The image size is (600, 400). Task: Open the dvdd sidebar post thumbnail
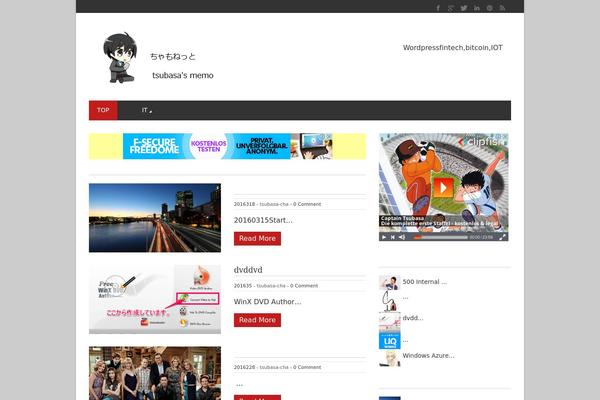pos(390,322)
